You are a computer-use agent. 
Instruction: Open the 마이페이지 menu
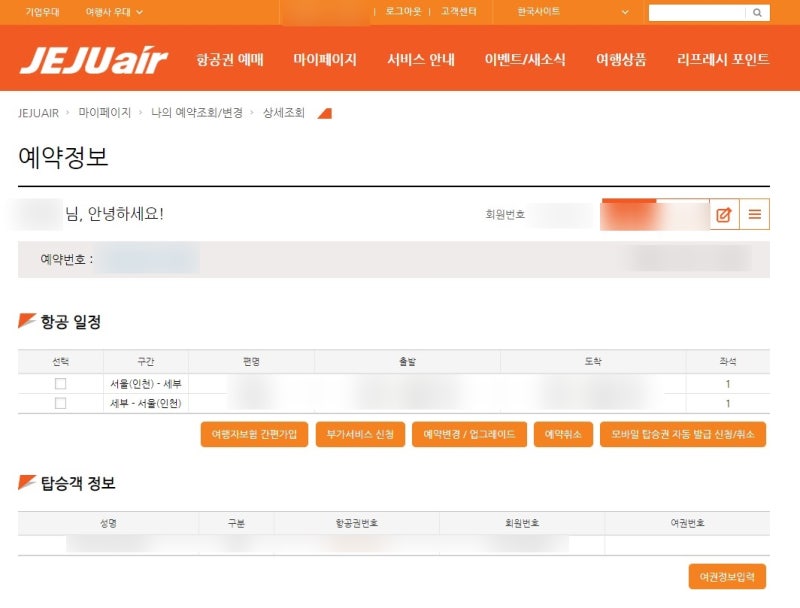coord(324,60)
